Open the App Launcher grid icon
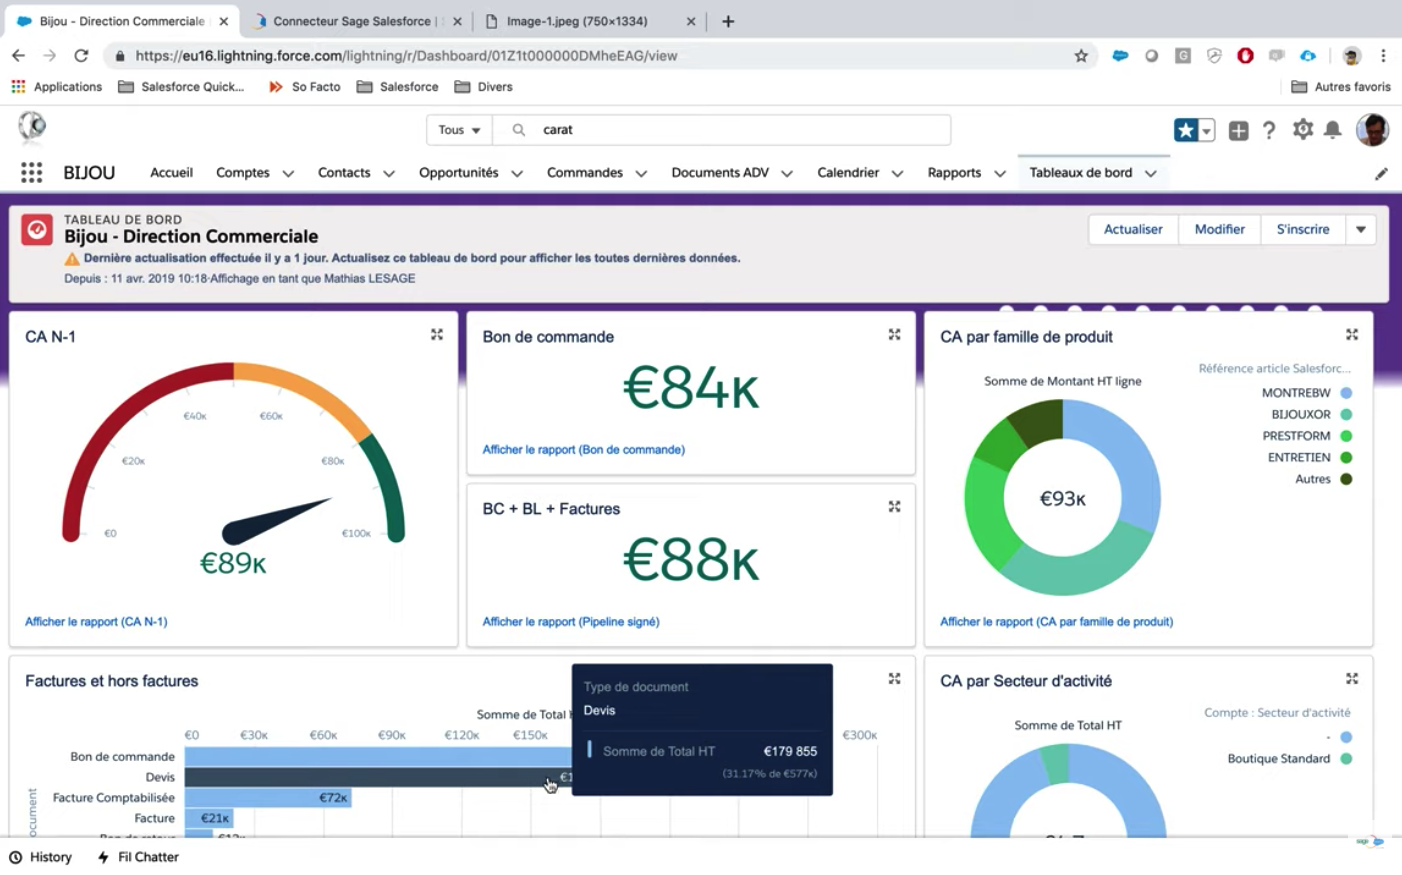 pyautogui.click(x=31, y=173)
